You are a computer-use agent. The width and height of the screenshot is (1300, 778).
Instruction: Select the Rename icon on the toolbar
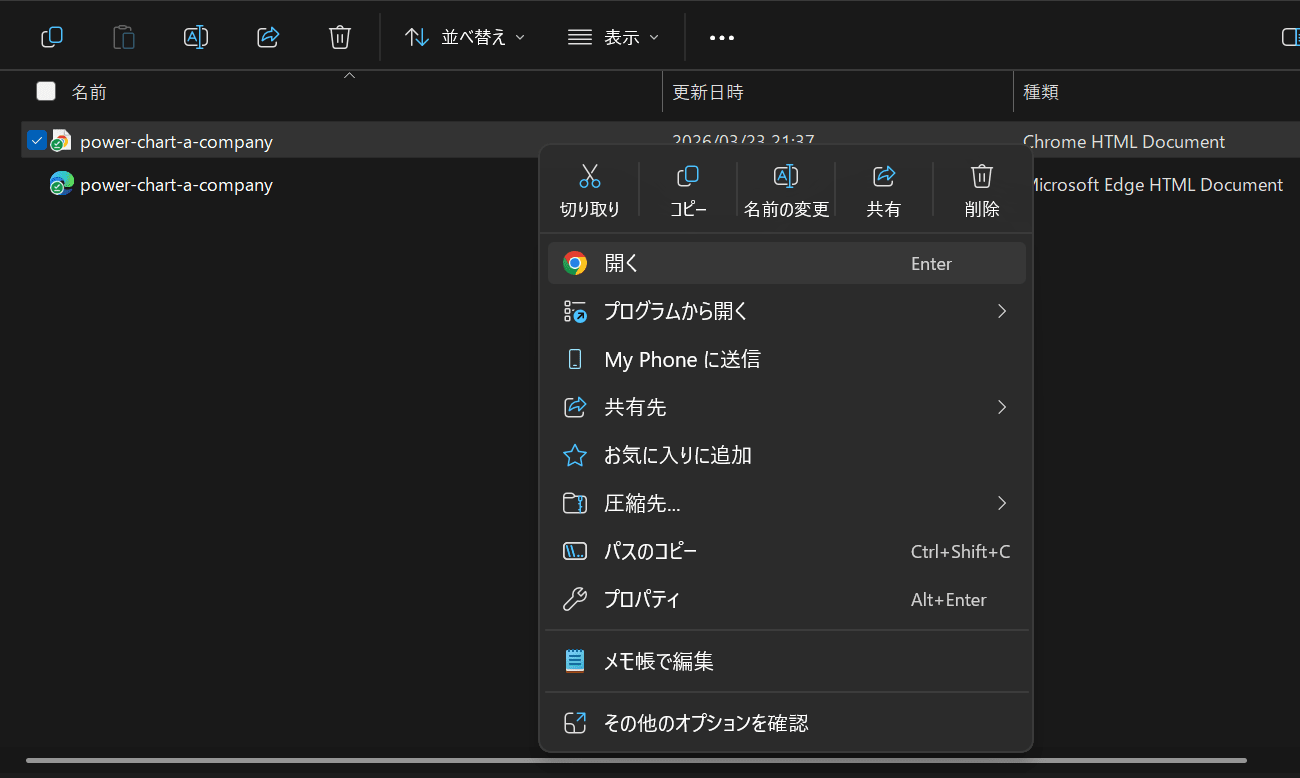pyautogui.click(x=195, y=36)
